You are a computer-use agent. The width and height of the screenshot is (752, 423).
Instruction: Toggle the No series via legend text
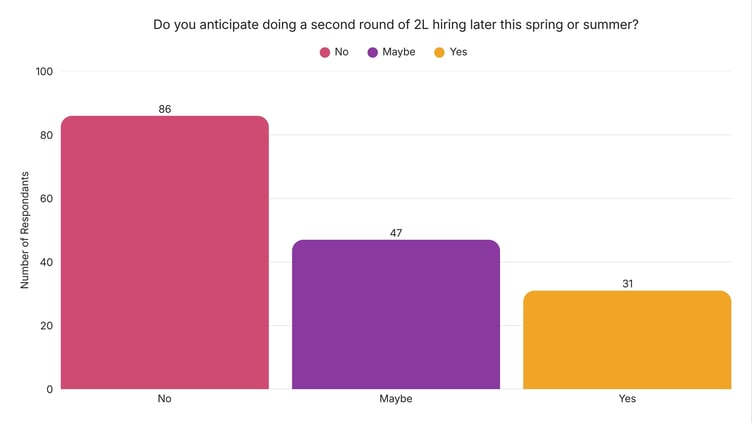coord(342,52)
